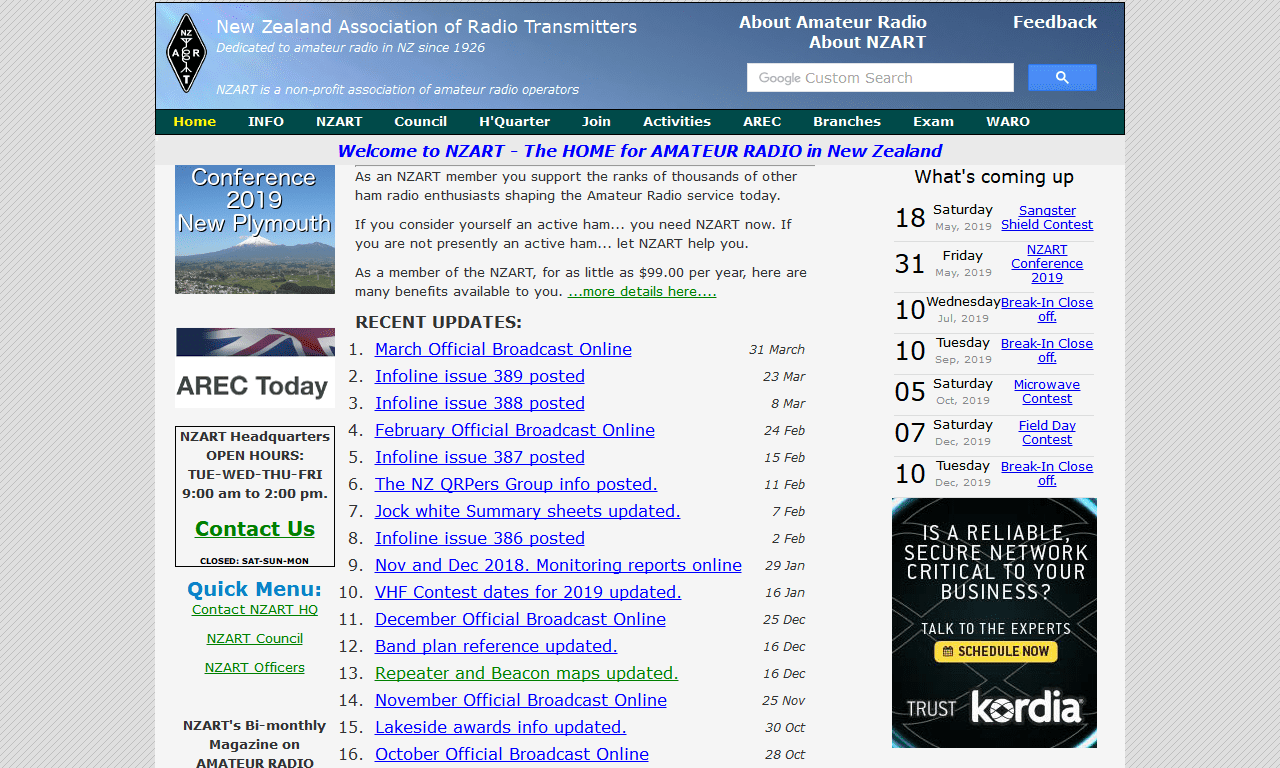Open Conference 2019 New Plymouth image
Image resolution: width=1280 pixels, height=768 pixels.
pyautogui.click(x=255, y=229)
